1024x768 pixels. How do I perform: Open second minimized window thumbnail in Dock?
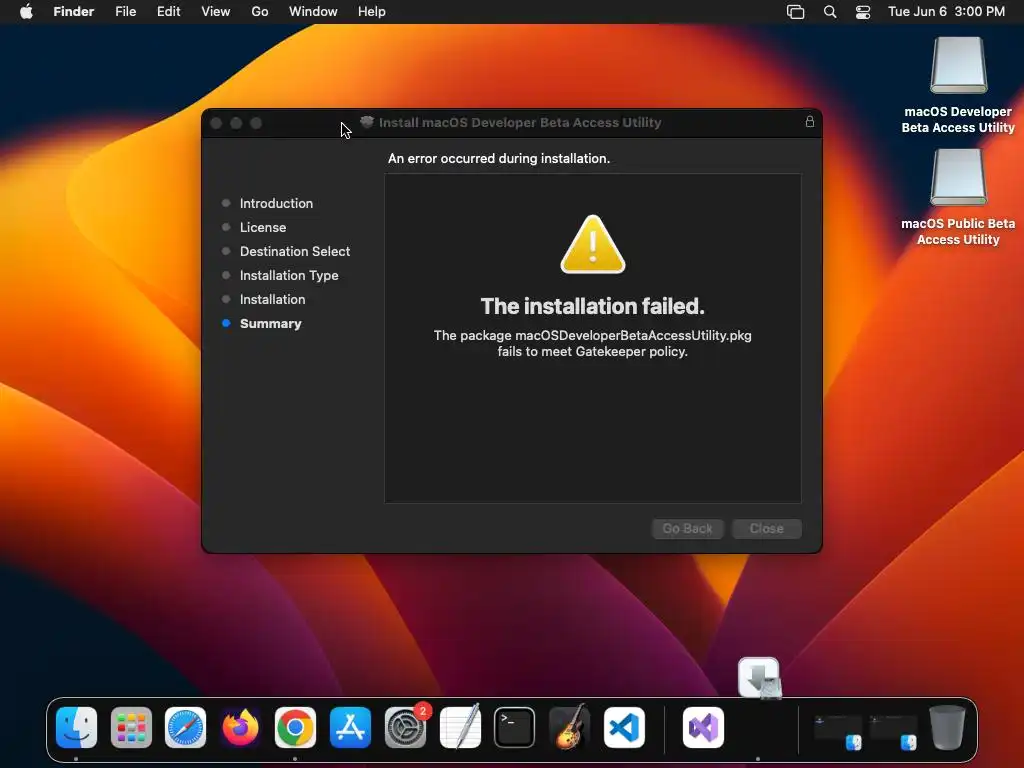click(893, 731)
